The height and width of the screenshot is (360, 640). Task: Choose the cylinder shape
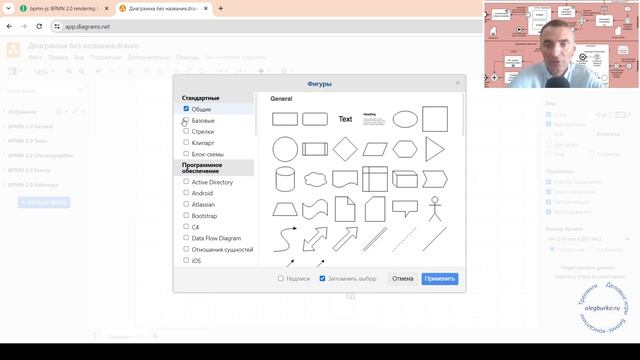tap(285, 179)
